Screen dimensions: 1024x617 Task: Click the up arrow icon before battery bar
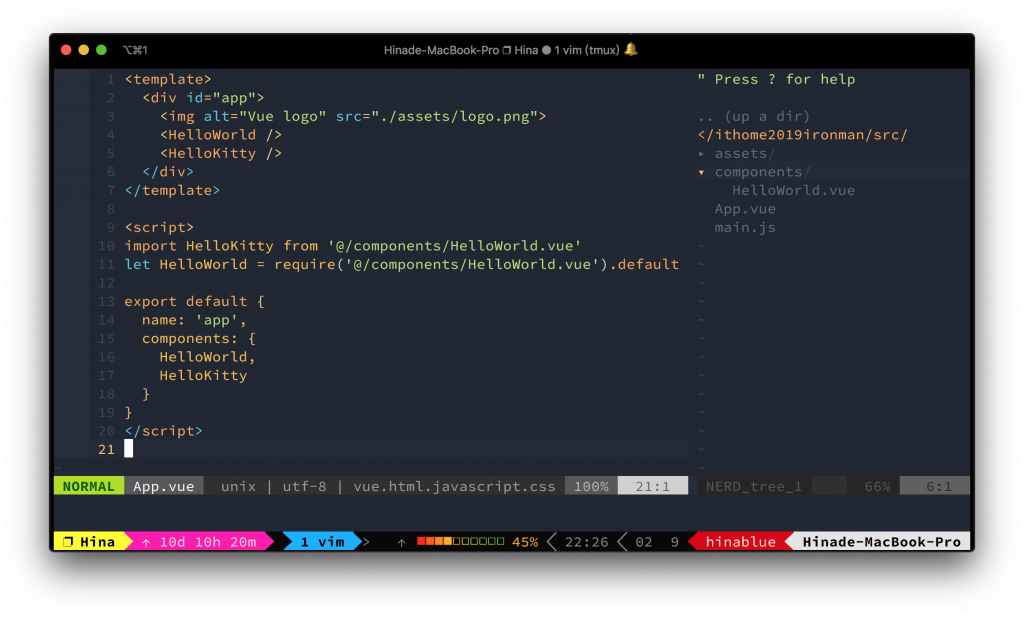pyautogui.click(x=401, y=543)
